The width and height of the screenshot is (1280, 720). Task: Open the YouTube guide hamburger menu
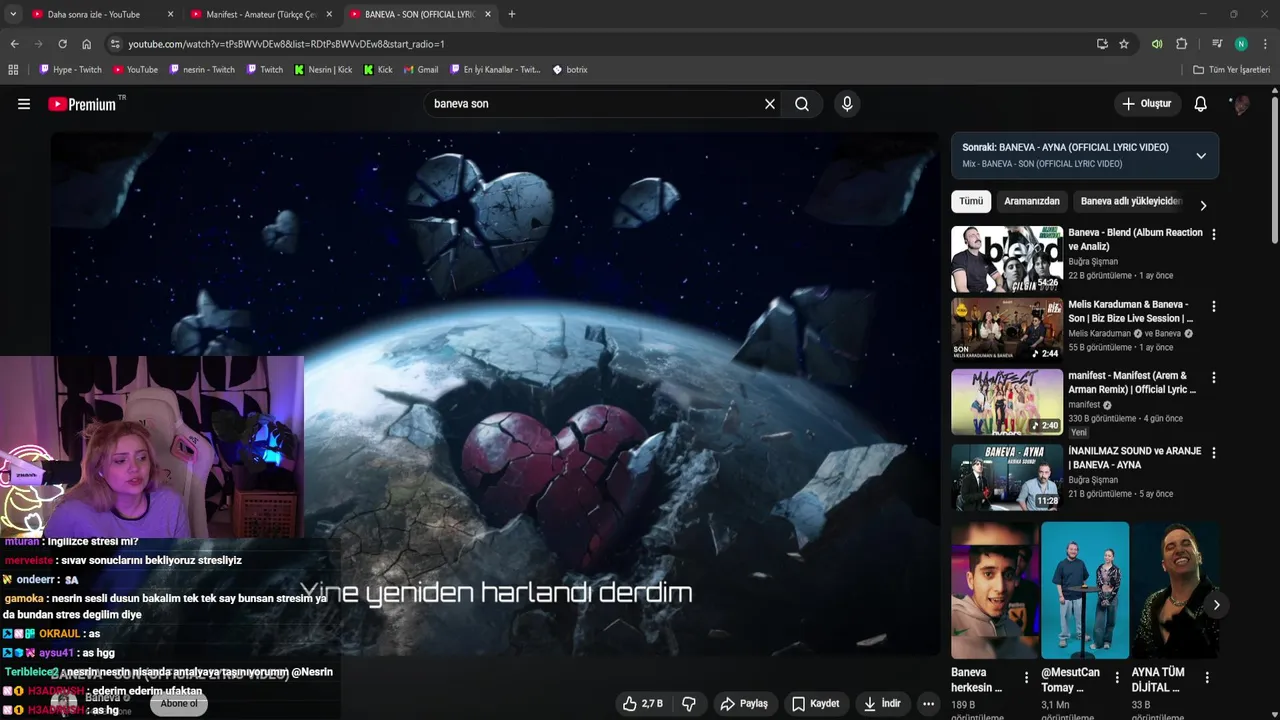click(24, 104)
